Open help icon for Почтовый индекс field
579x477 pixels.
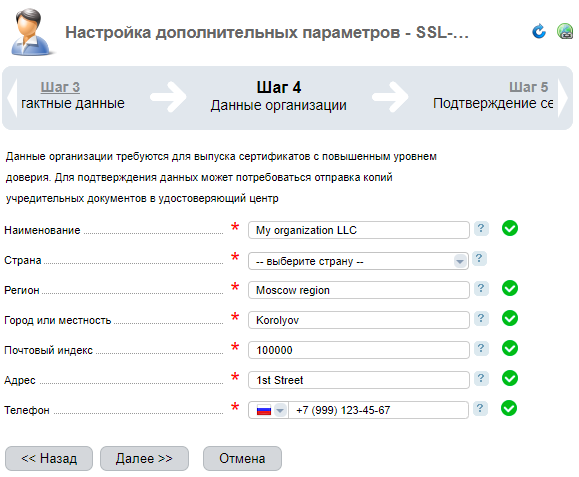click(x=481, y=348)
